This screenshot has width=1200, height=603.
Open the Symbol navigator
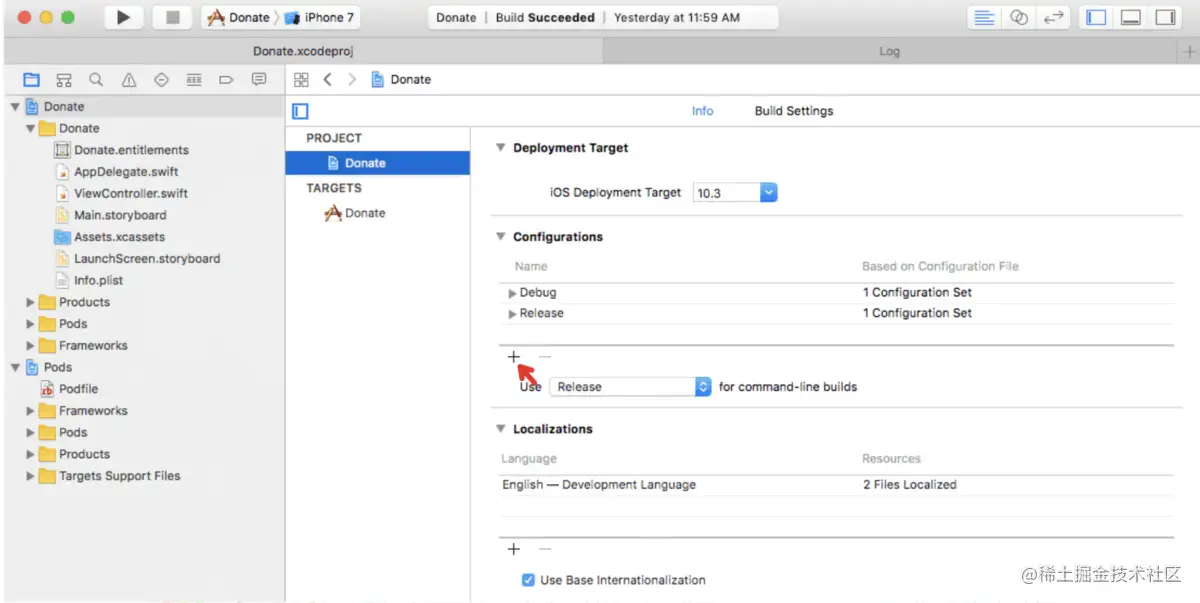[64, 80]
